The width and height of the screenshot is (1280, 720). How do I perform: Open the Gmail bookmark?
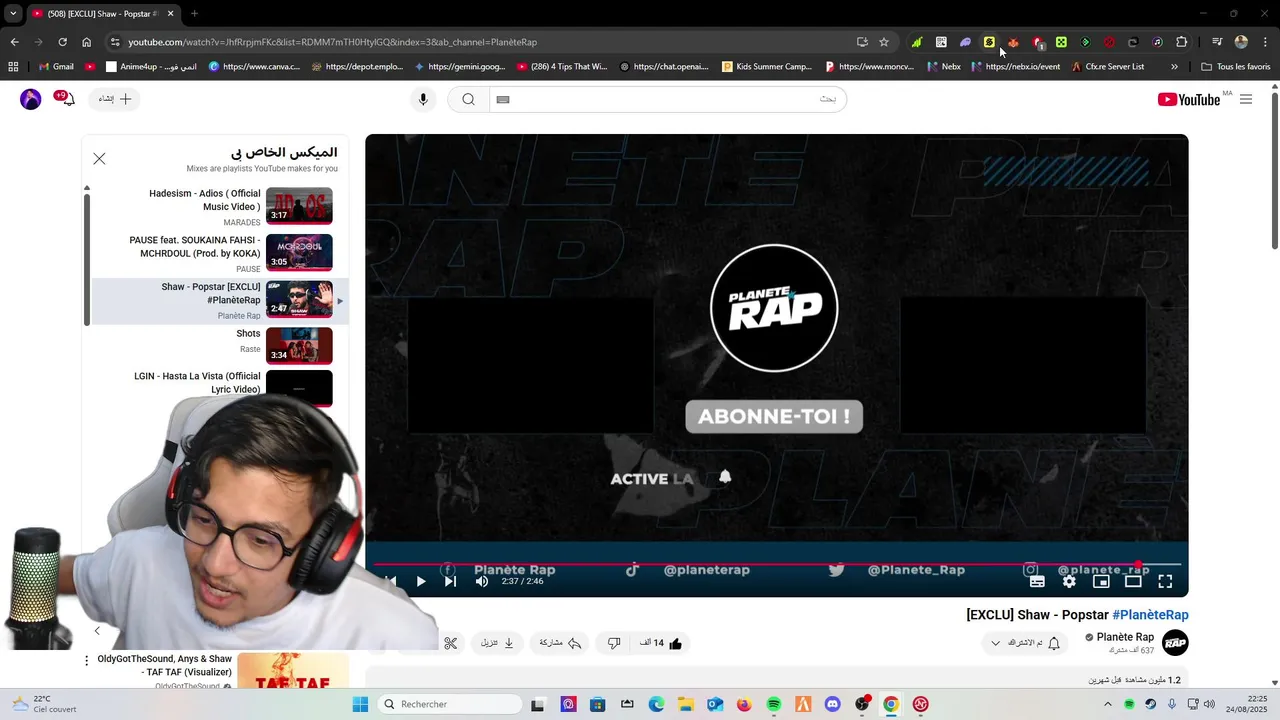(55, 67)
